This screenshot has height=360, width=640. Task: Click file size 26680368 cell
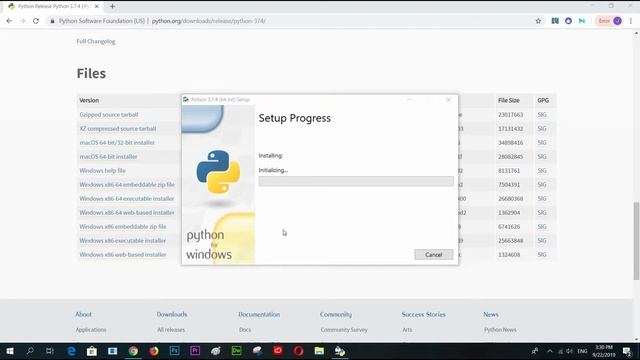pyautogui.click(x=511, y=199)
